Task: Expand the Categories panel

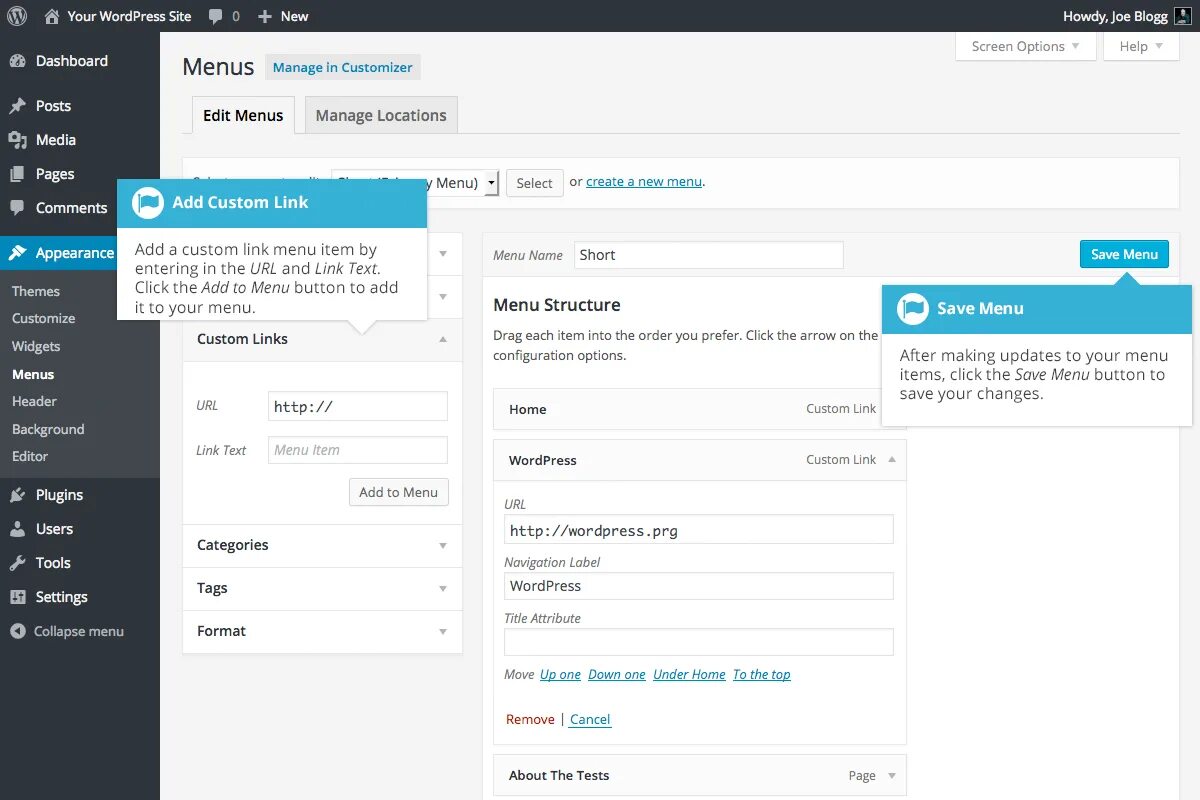Action: (443, 546)
